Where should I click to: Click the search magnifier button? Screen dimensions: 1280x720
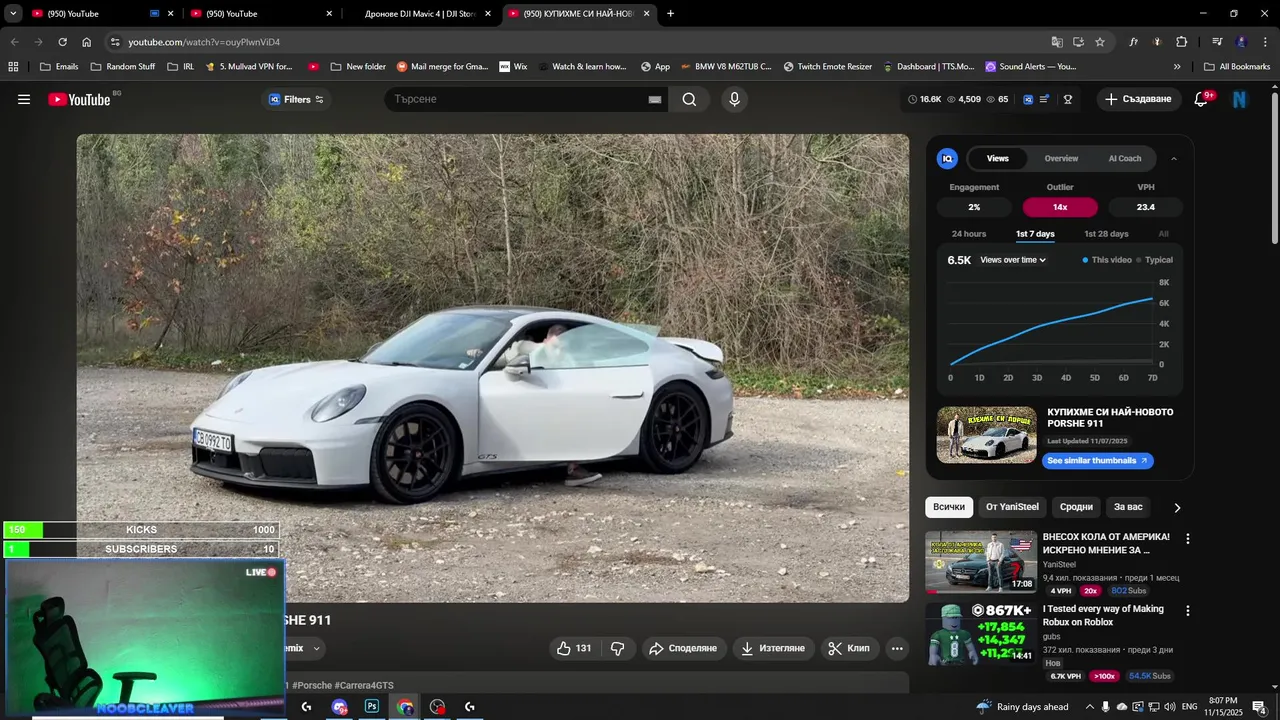pyautogui.click(x=689, y=99)
